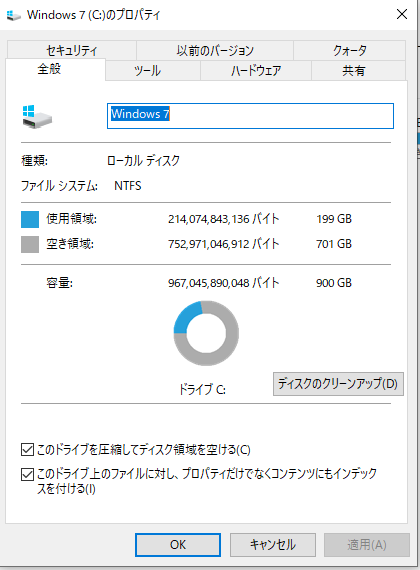This screenshot has height=570, width=420.
Task: Click the キャンセル button
Action: [x=273, y=545]
